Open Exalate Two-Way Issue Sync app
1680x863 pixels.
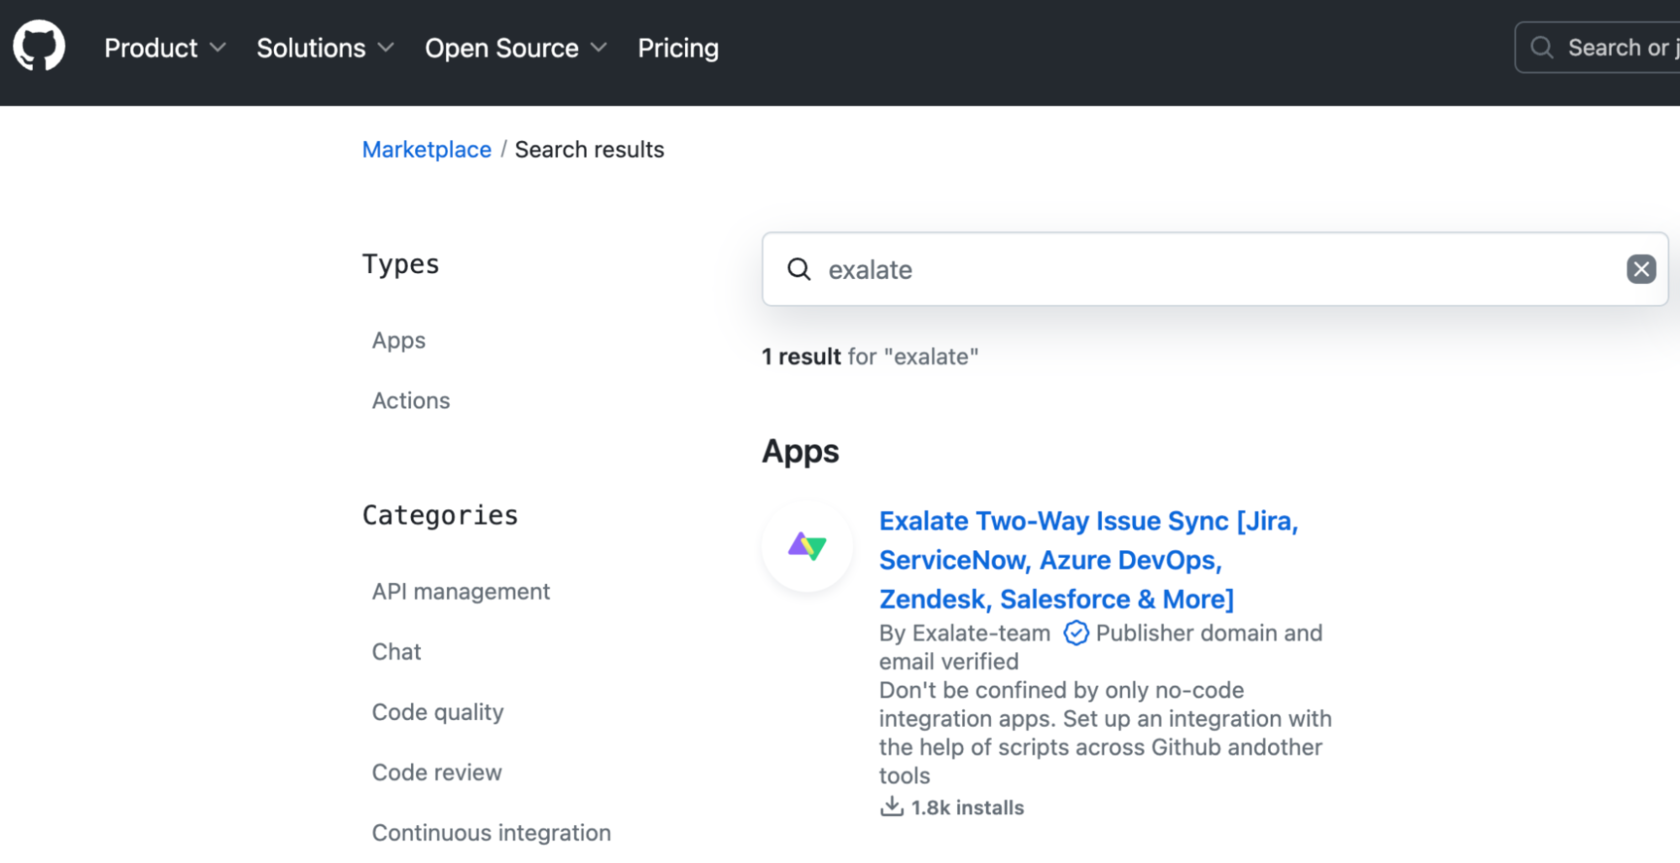pyautogui.click(x=1088, y=560)
